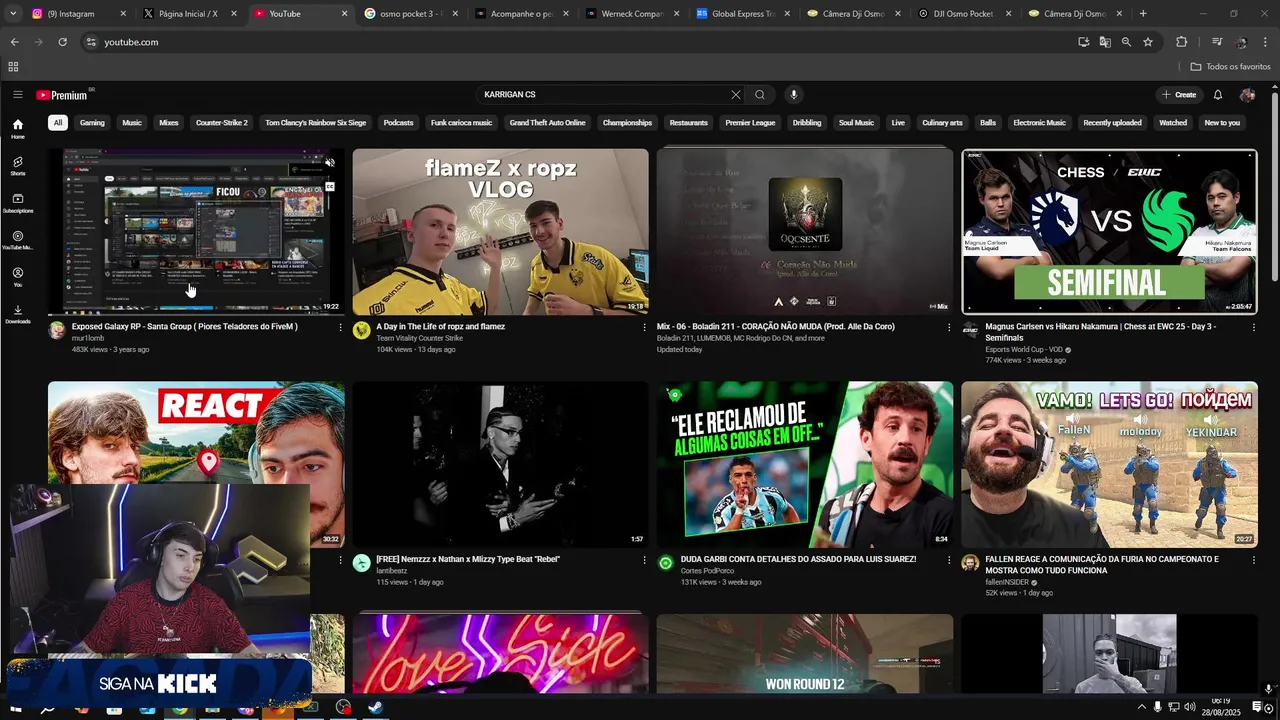Switch to the Instagram browser tab

pyautogui.click(x=78, y=14)
